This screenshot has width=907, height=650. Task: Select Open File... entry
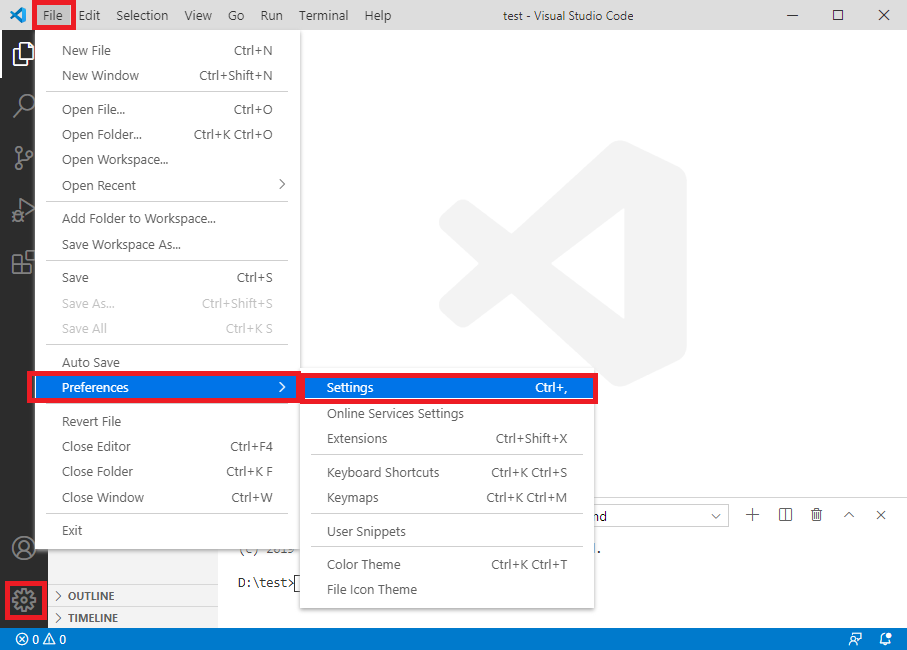167,109
